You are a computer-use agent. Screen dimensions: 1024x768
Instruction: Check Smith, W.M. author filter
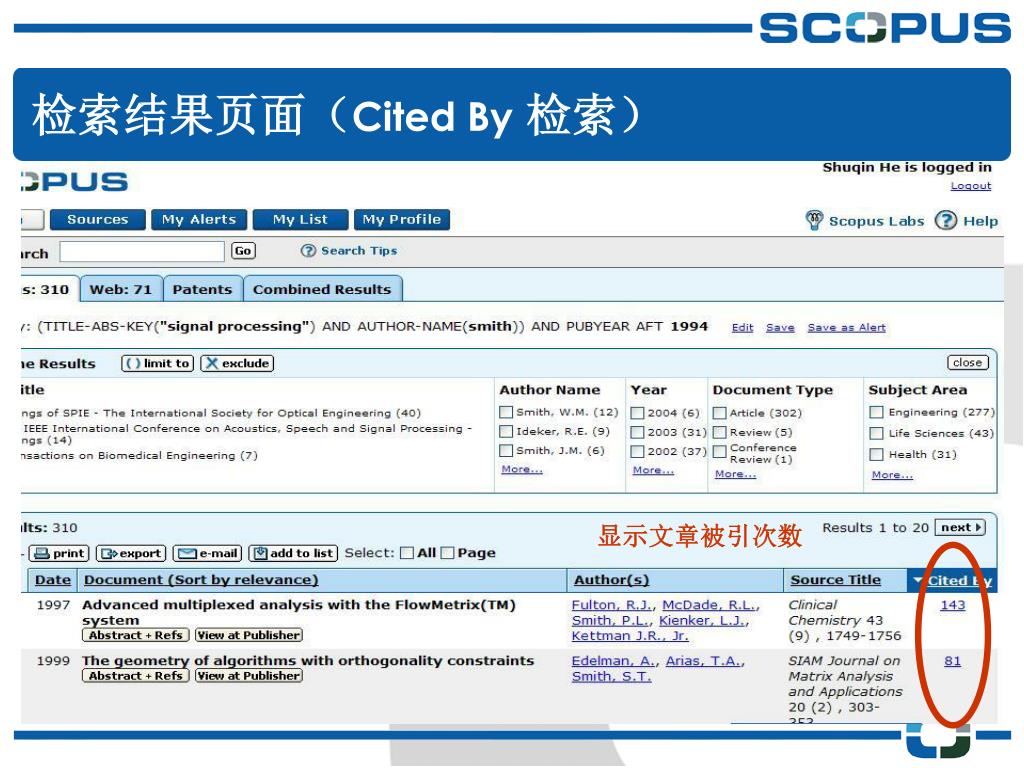click(505, 412)
